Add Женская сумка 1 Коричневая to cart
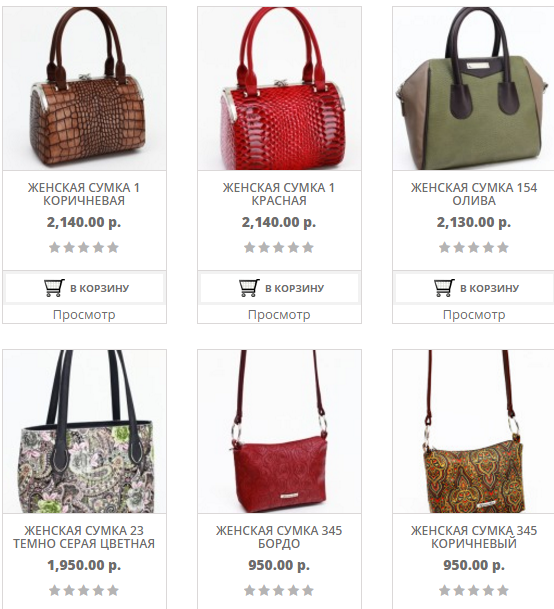Image resolution: width=554 pixels, height=609 pixels. (84, 288)
